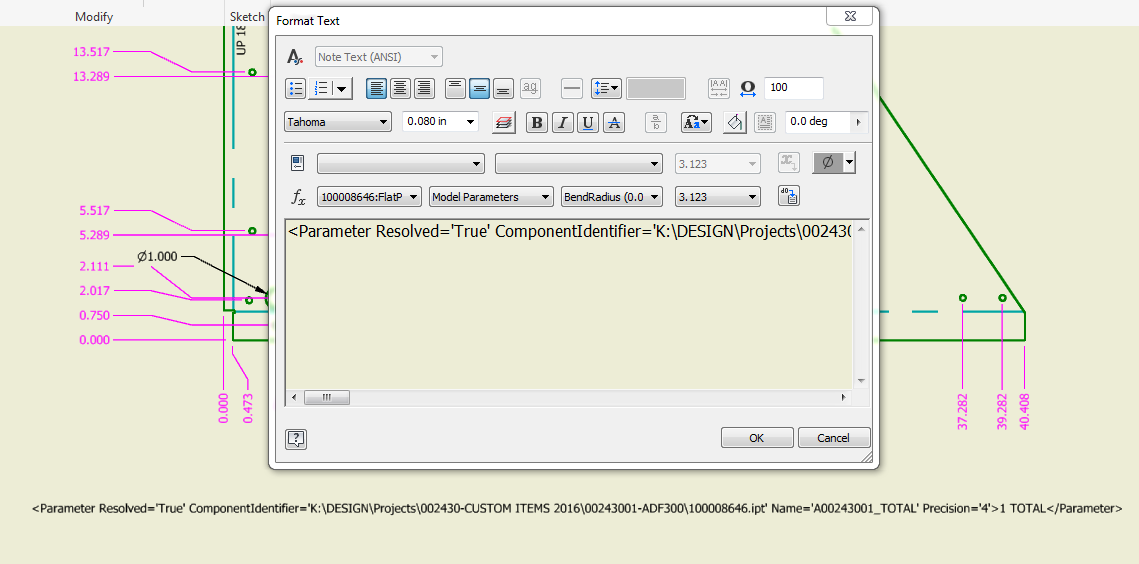Viewport: 1139px width, 564px height.
Task: Open the first empty property type dropdown
Action: pos(401,164)
